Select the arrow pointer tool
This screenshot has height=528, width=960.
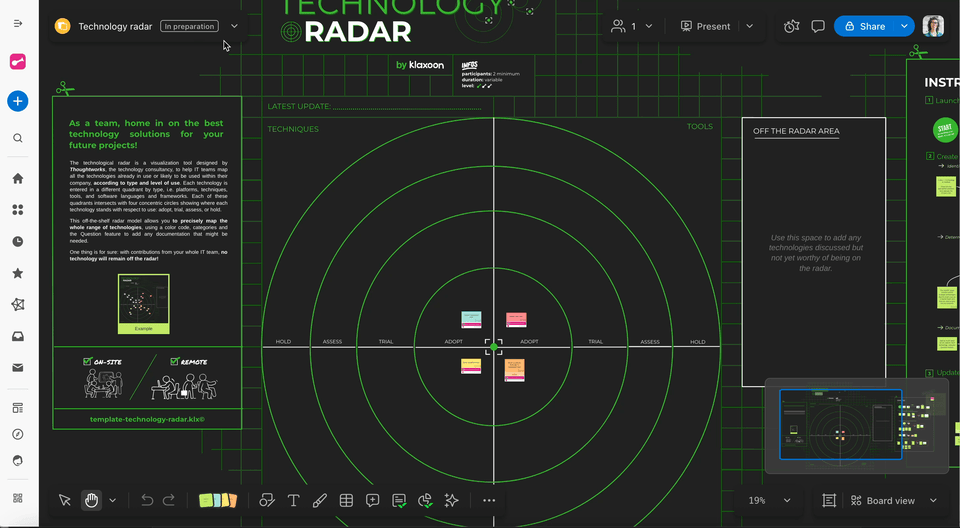tap(65, 500)
